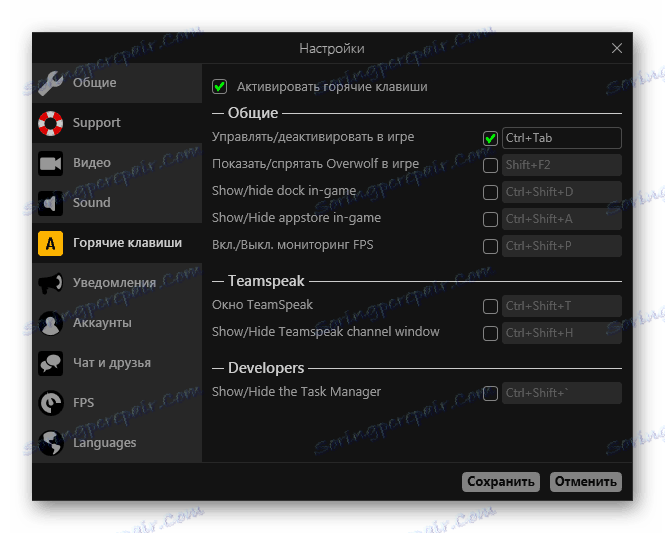The width and height of the screenshot is (665, 533).
Task: Click the Teamspeak section heading
Action: 266,281
